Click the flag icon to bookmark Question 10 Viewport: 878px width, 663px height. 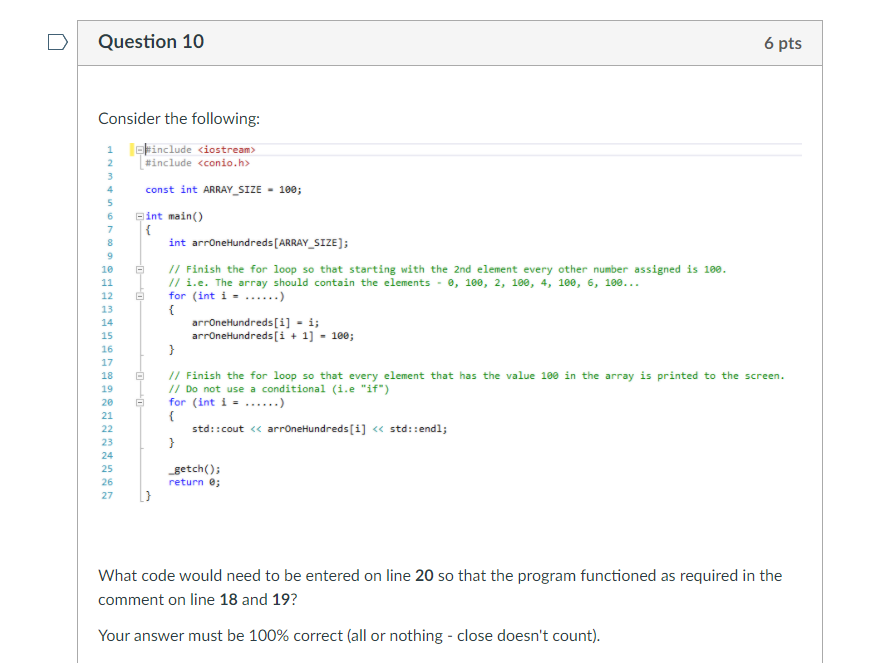57,40
